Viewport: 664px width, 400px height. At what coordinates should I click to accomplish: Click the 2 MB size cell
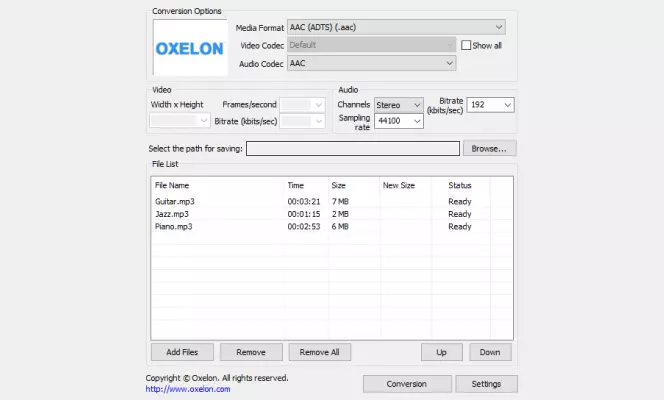(x=340, y=214)
